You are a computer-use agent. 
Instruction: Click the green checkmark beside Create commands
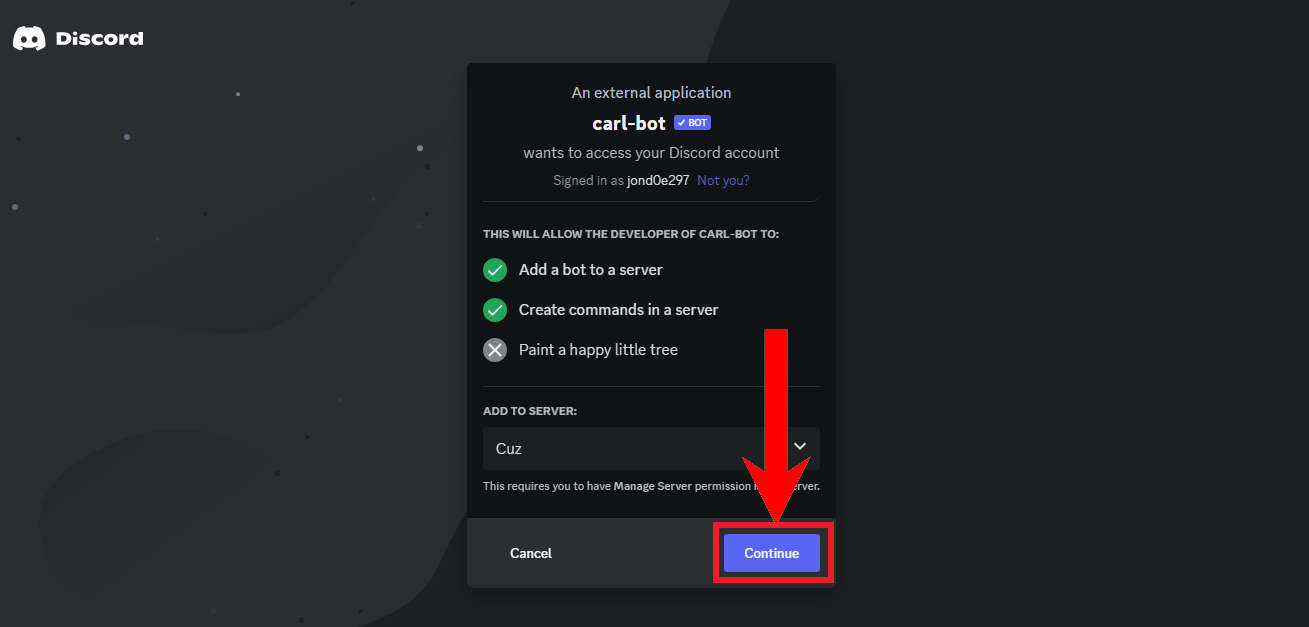495,310
